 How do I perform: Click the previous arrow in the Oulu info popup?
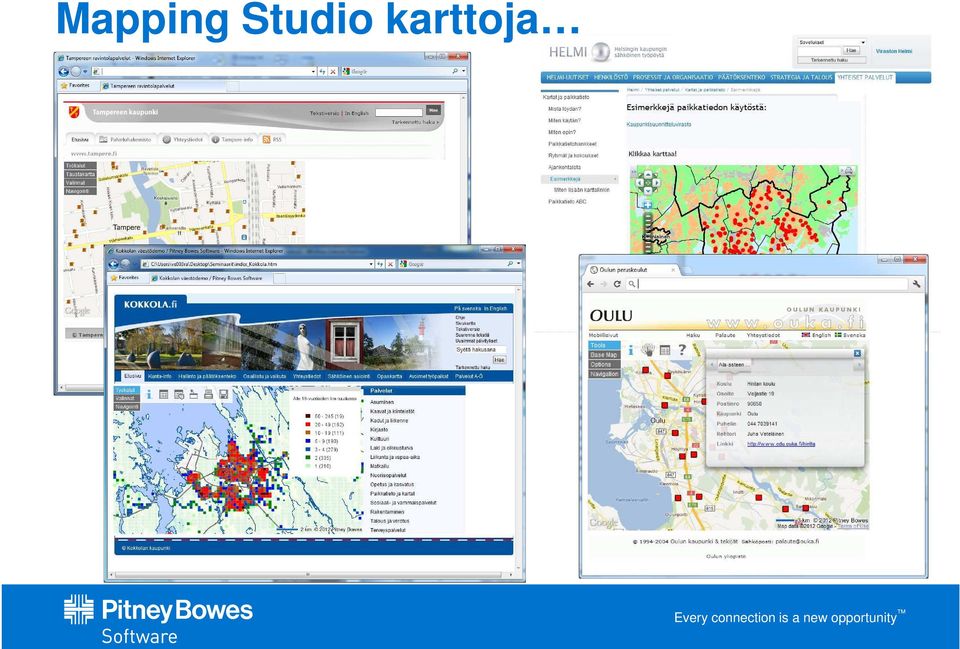[x=712, y=365]
